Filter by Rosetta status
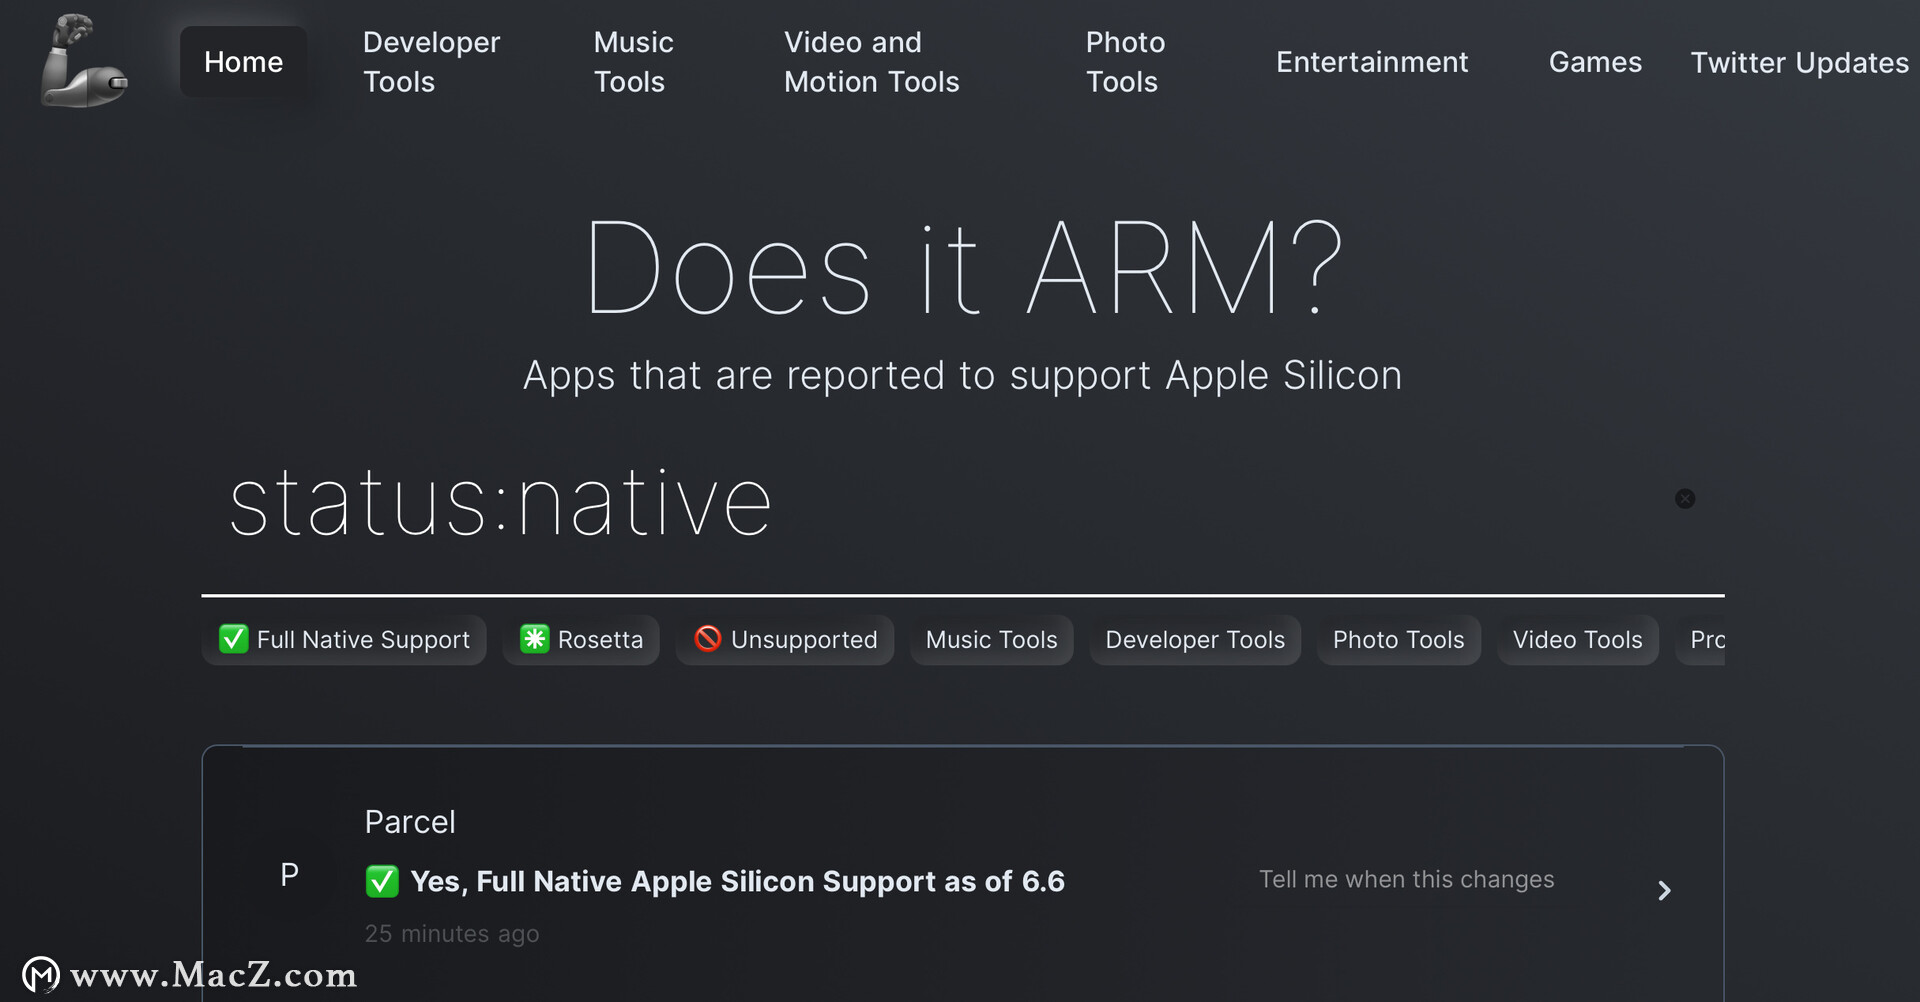Viewport: 1920px width, 1002px height. point(581,640)
